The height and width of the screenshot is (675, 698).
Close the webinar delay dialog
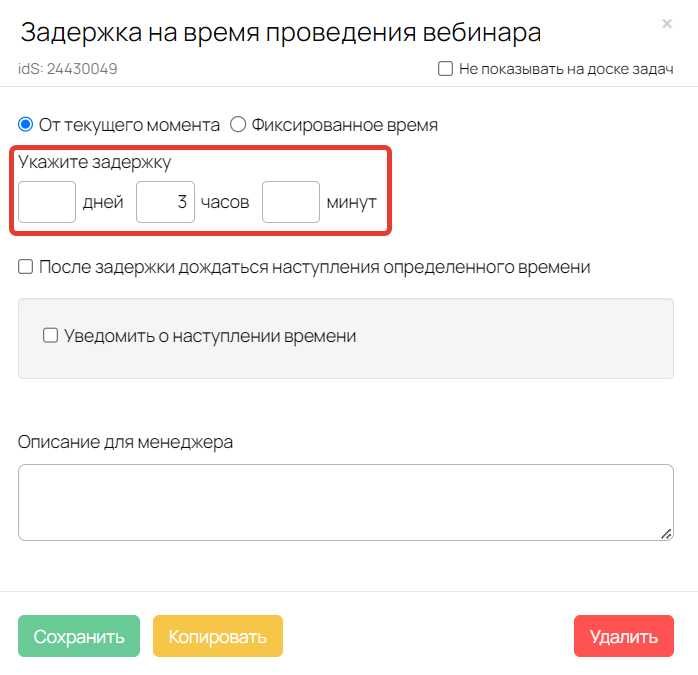point(667,23)
